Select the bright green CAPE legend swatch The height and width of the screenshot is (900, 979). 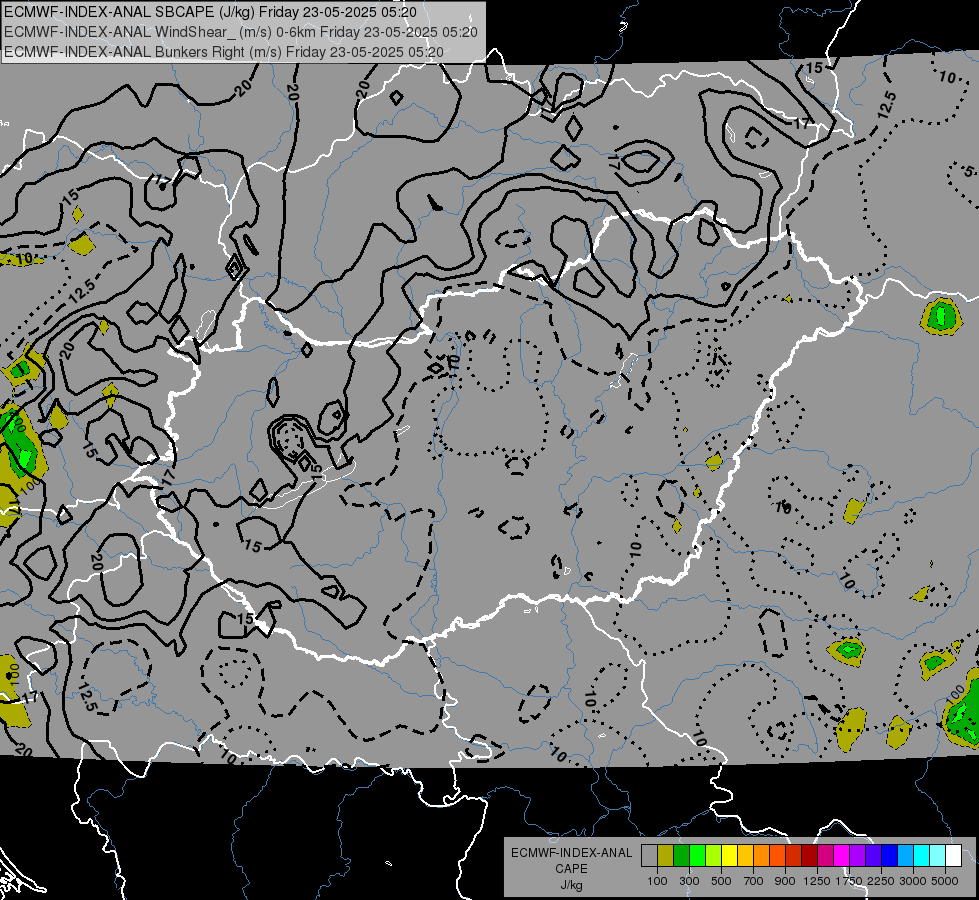click(x=697, y=856)
